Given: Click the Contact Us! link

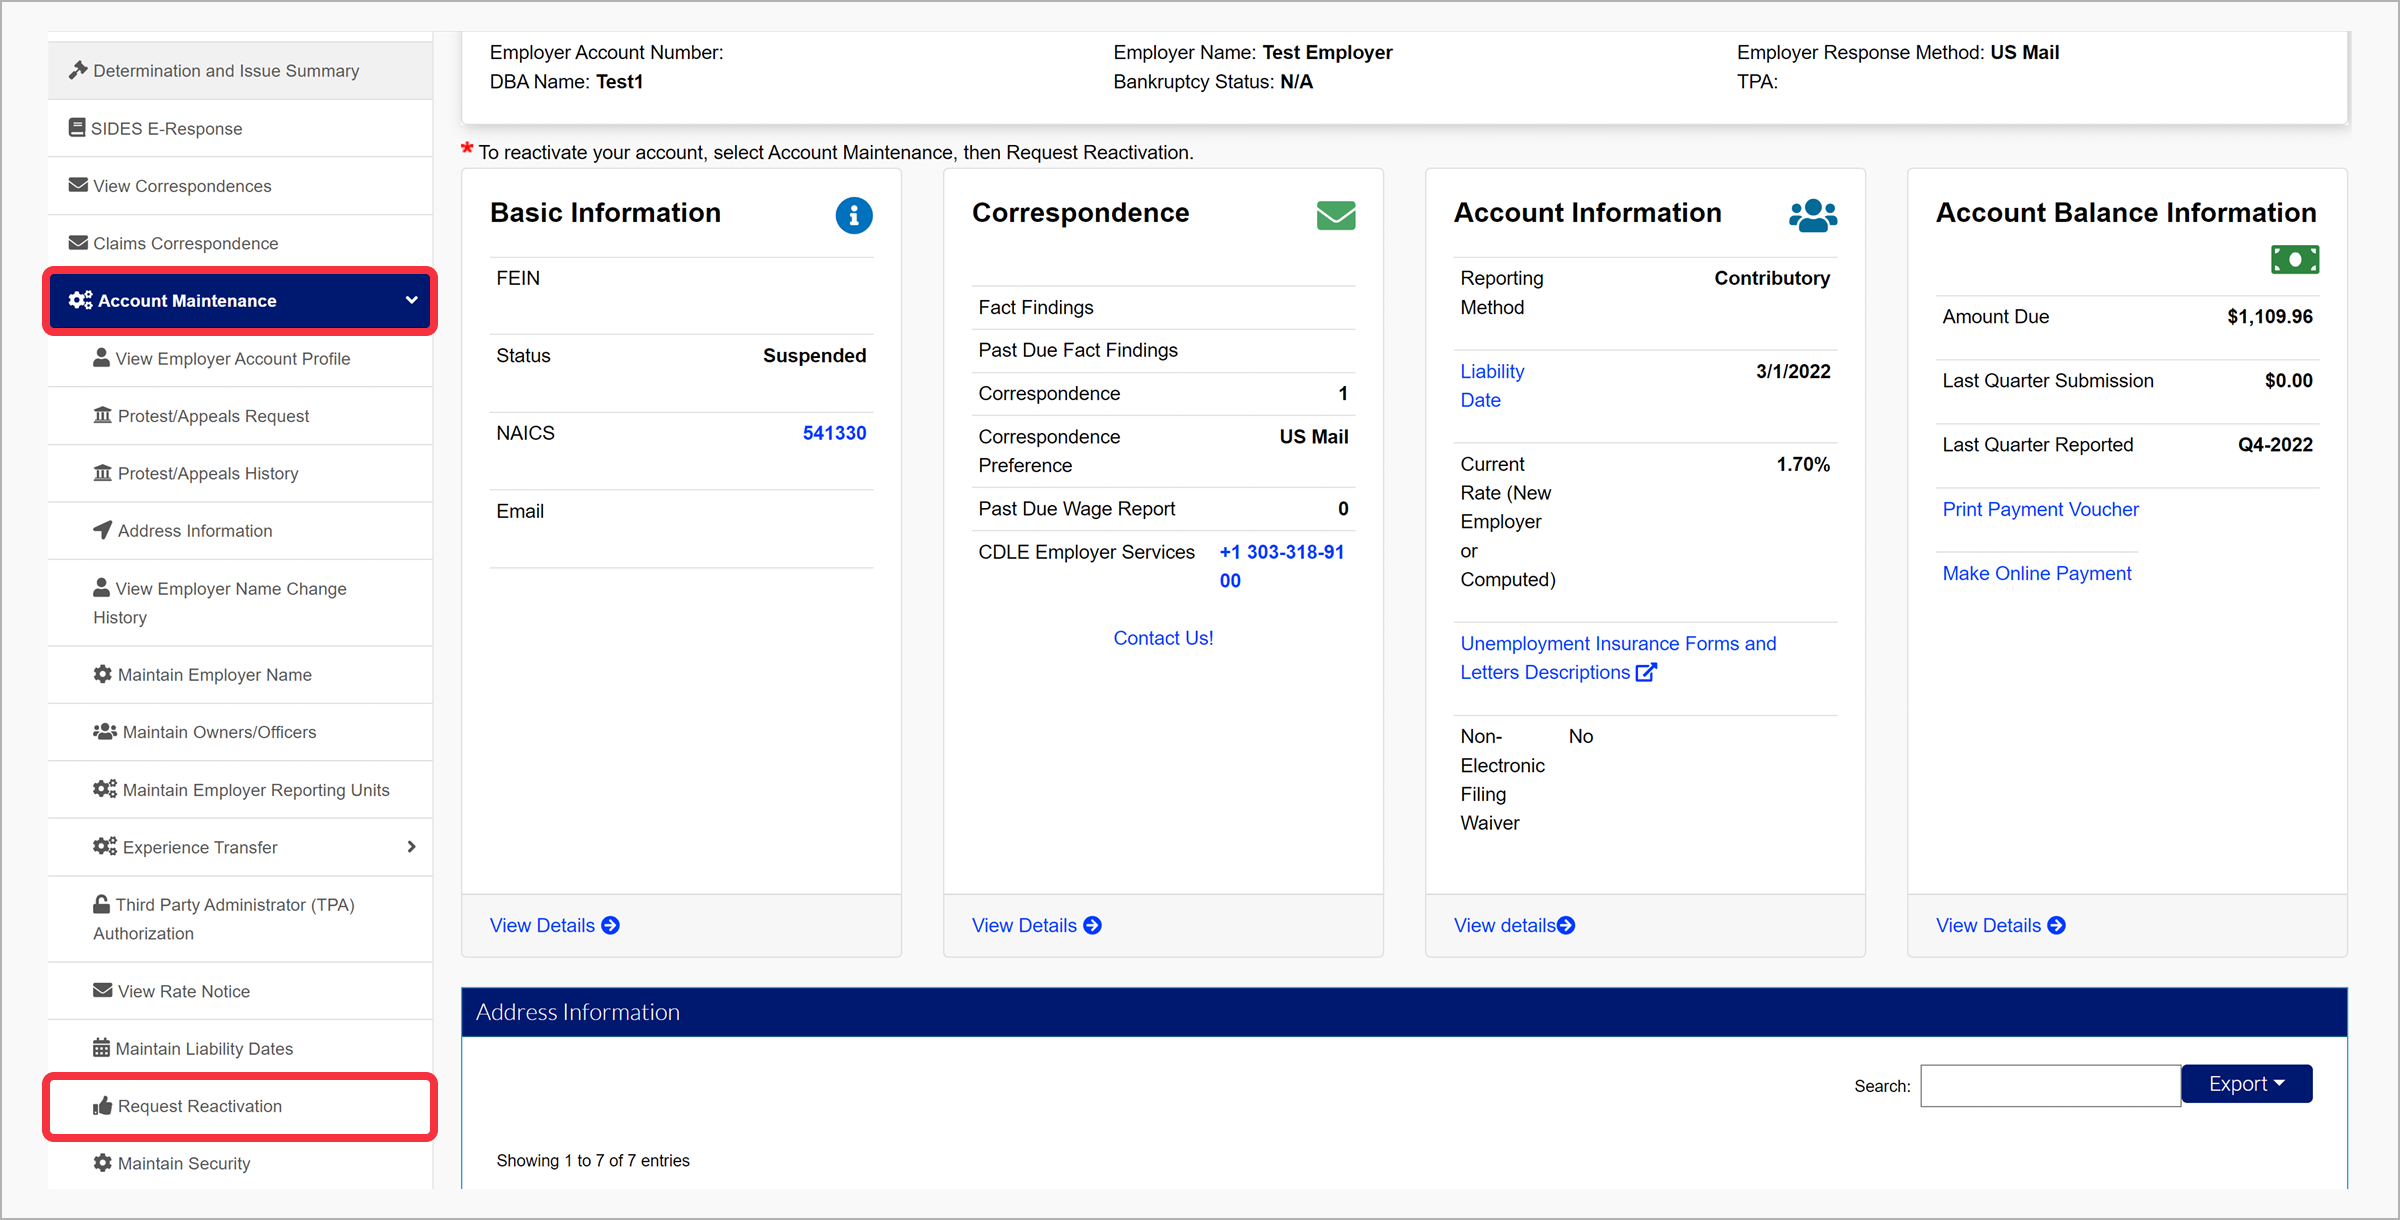Looking at the screenshot, I should pos(1163,638).
